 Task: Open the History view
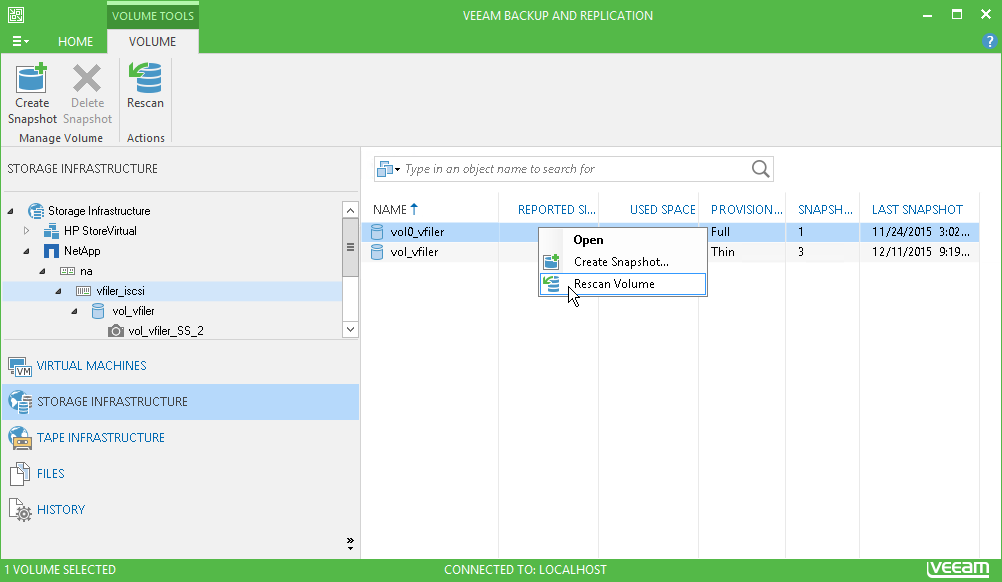pos(60,510)
